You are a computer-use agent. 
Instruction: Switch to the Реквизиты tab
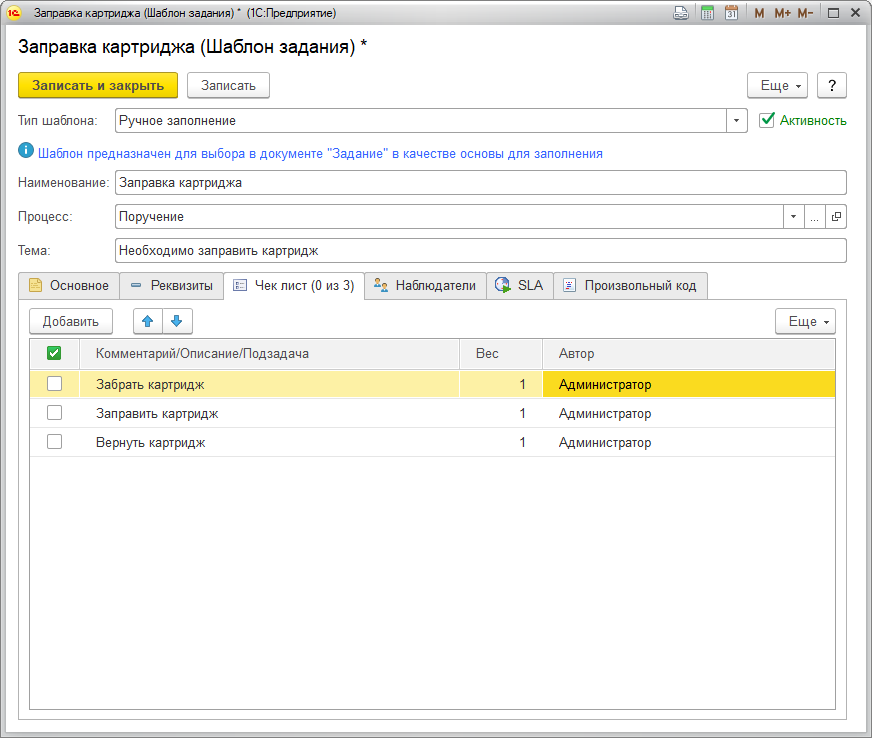171,286
